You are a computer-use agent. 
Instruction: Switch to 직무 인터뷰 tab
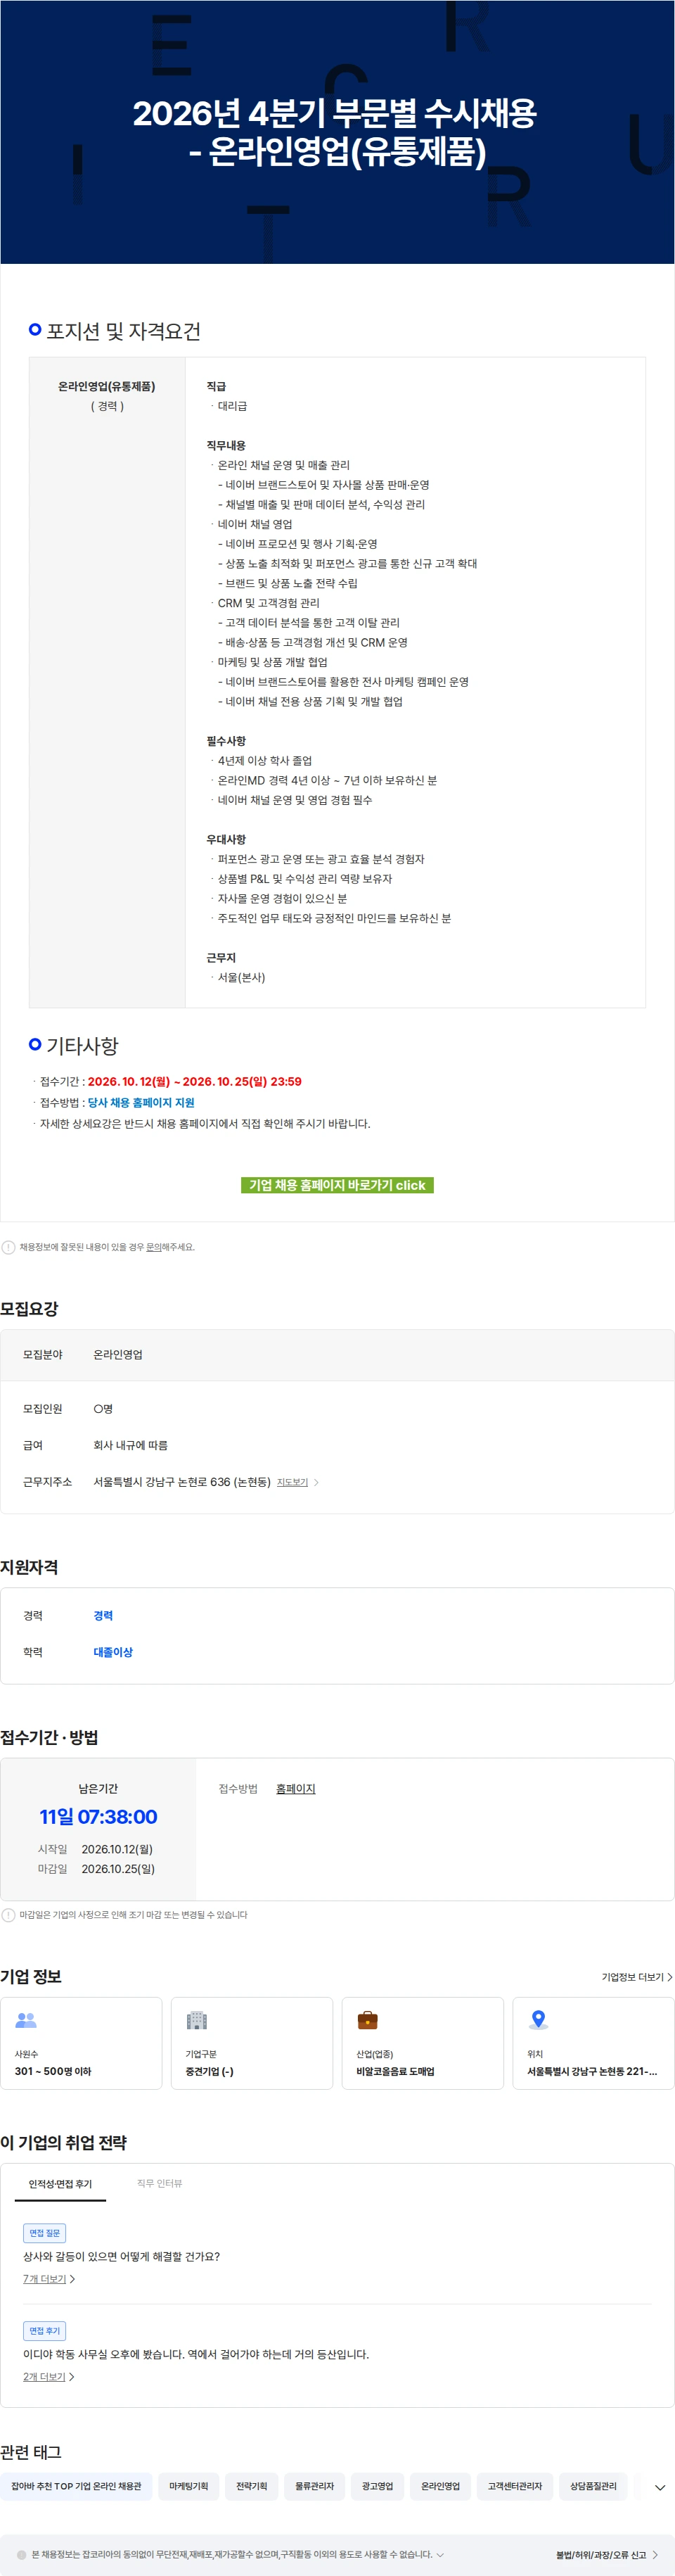tap(159, 2183)
